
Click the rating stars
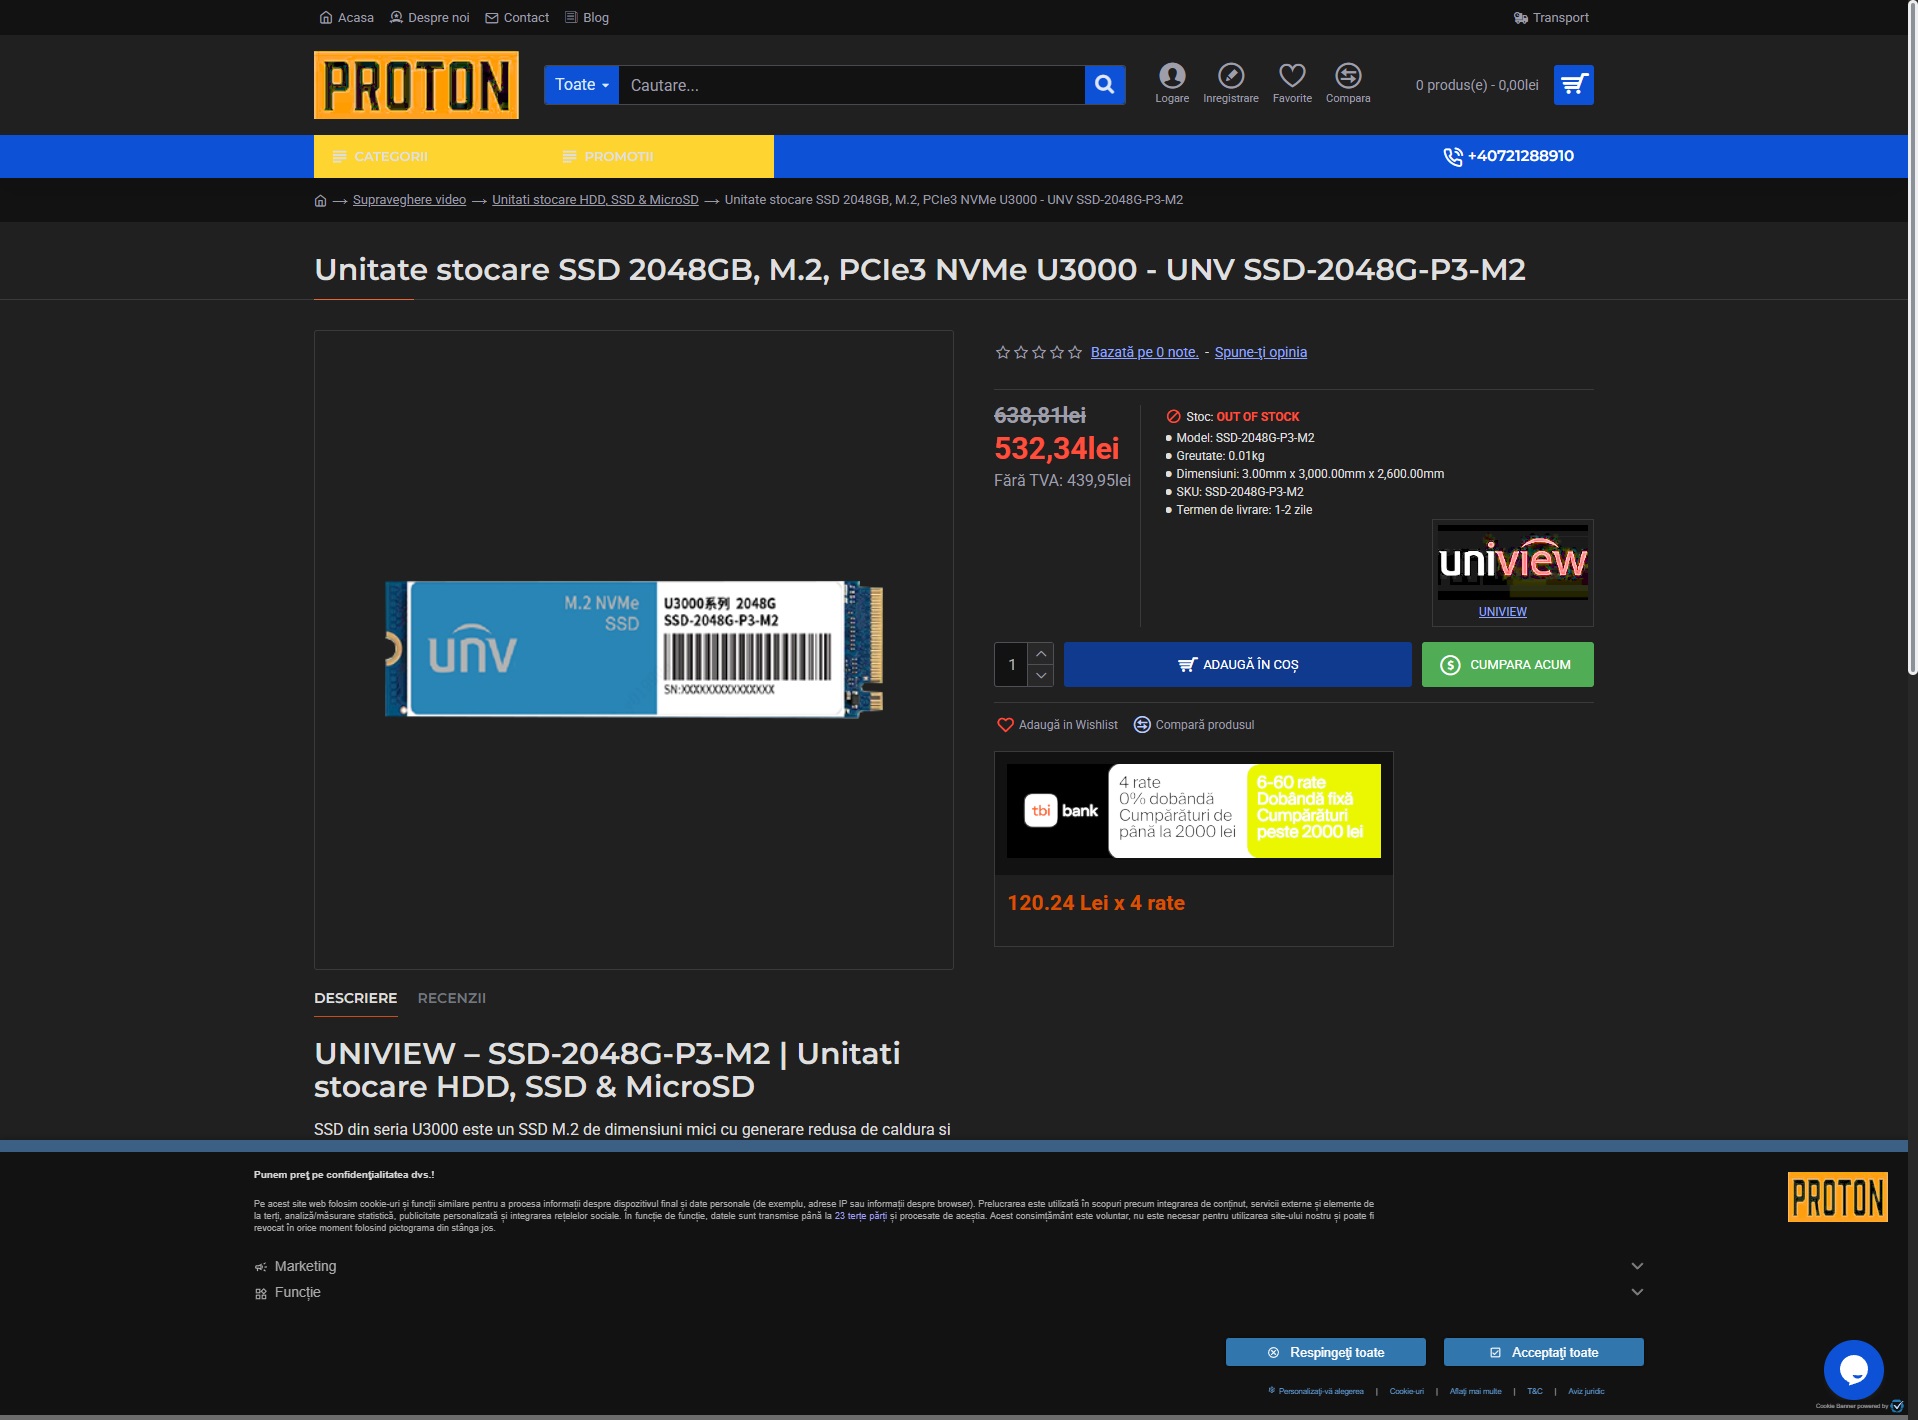click(1038, 352)
